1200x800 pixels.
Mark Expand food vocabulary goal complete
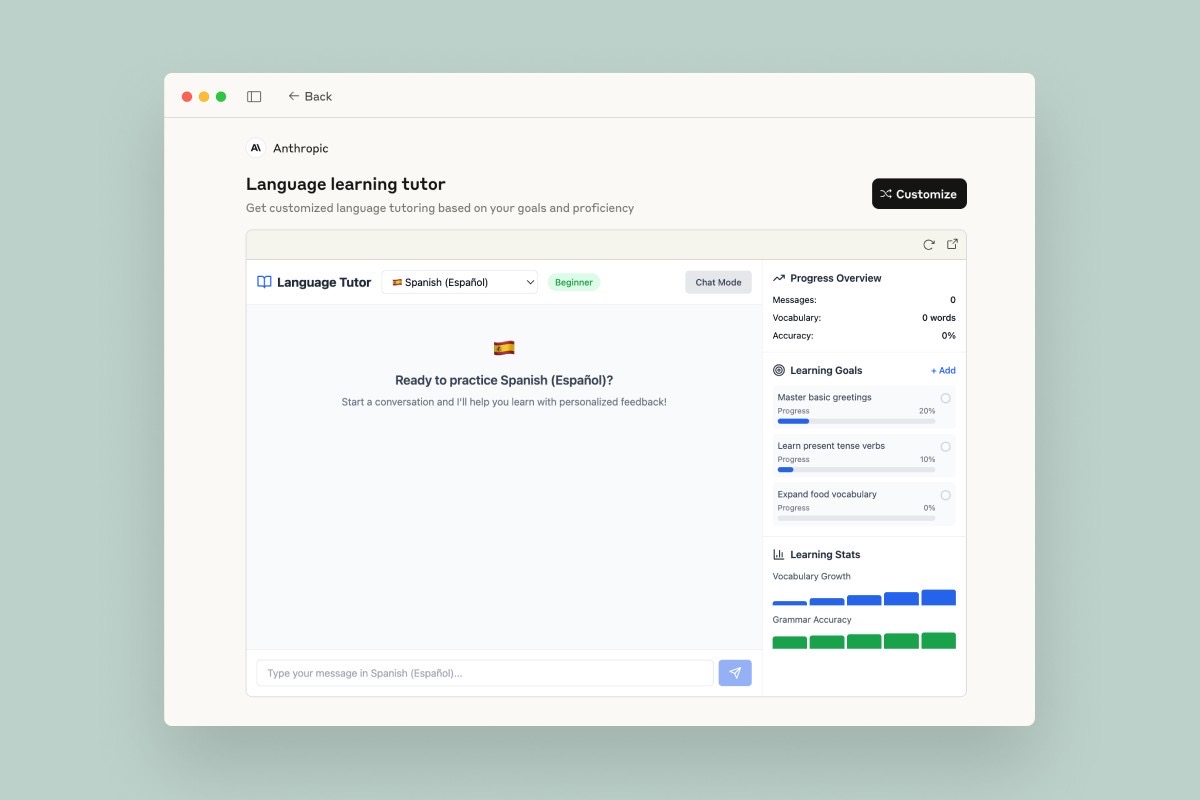[946, 495]
